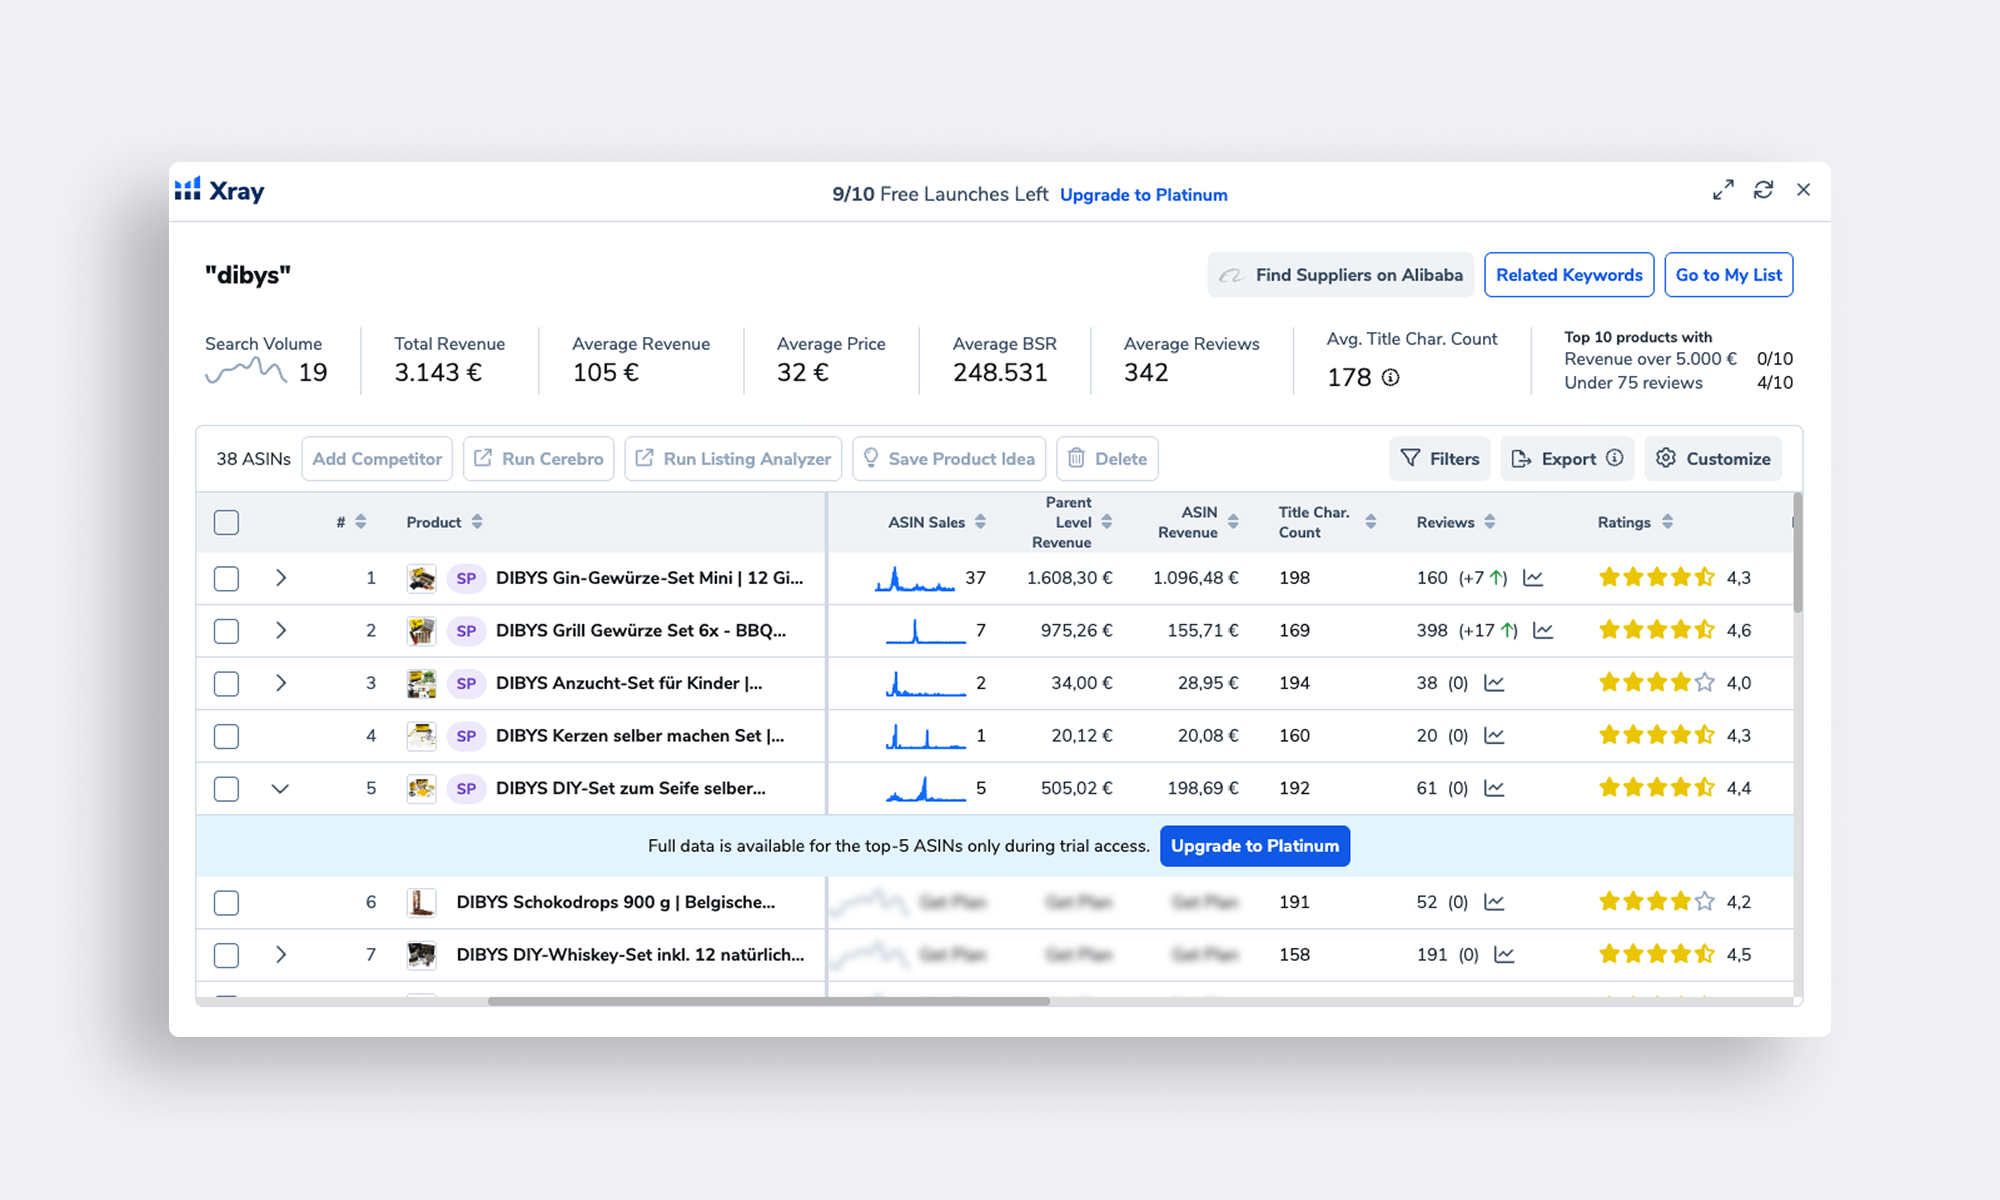
Task: Sort by the ASIN Sales column arrows
Action: pyautogui.click(x=980, y=522)
